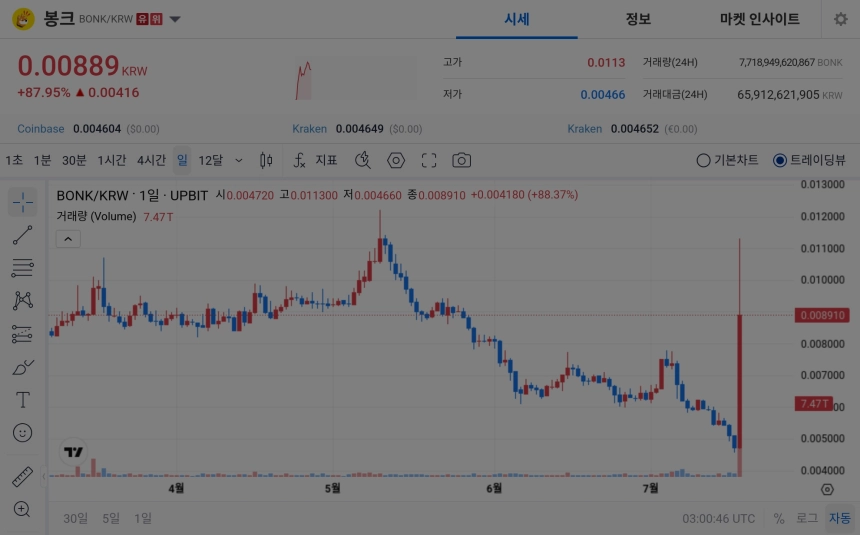This screenshot has width=860, height=535.
Task: Click the TradingView logo on chart
Action: (x=73, y=452)
